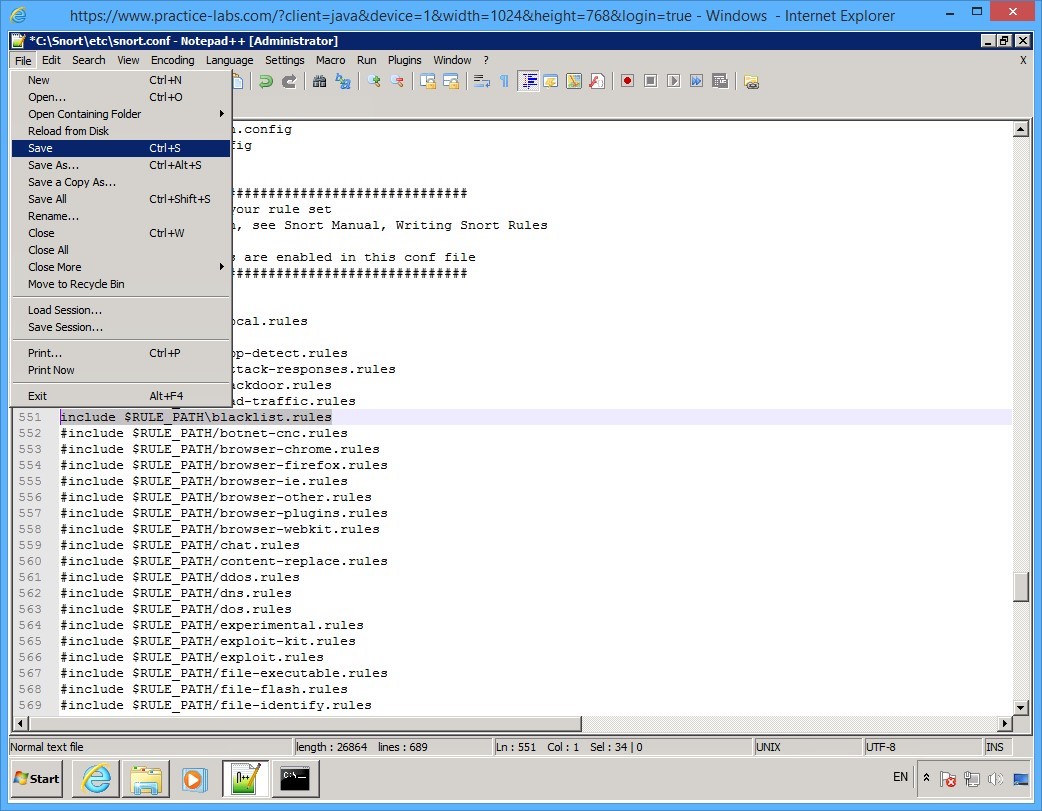Image resolution: width=1042 pixels, height=811 pixels.
Task: Select Save in the File menu
Action: click(40, 148)
